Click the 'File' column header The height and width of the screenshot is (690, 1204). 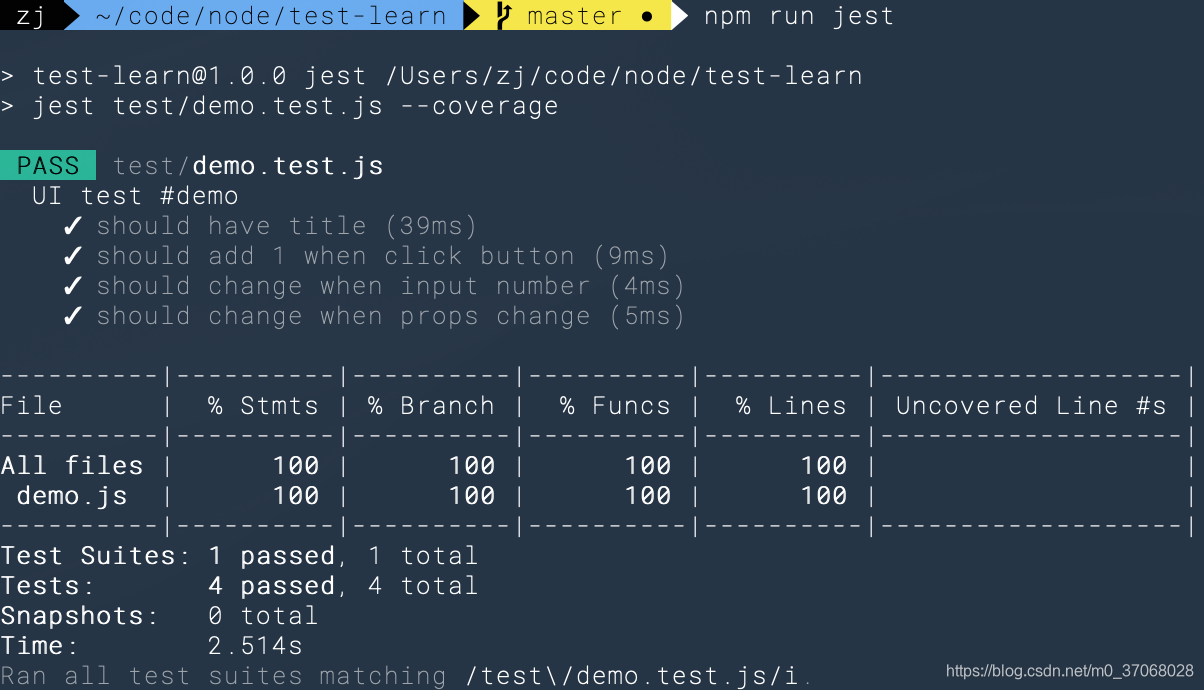coord(31,406)
